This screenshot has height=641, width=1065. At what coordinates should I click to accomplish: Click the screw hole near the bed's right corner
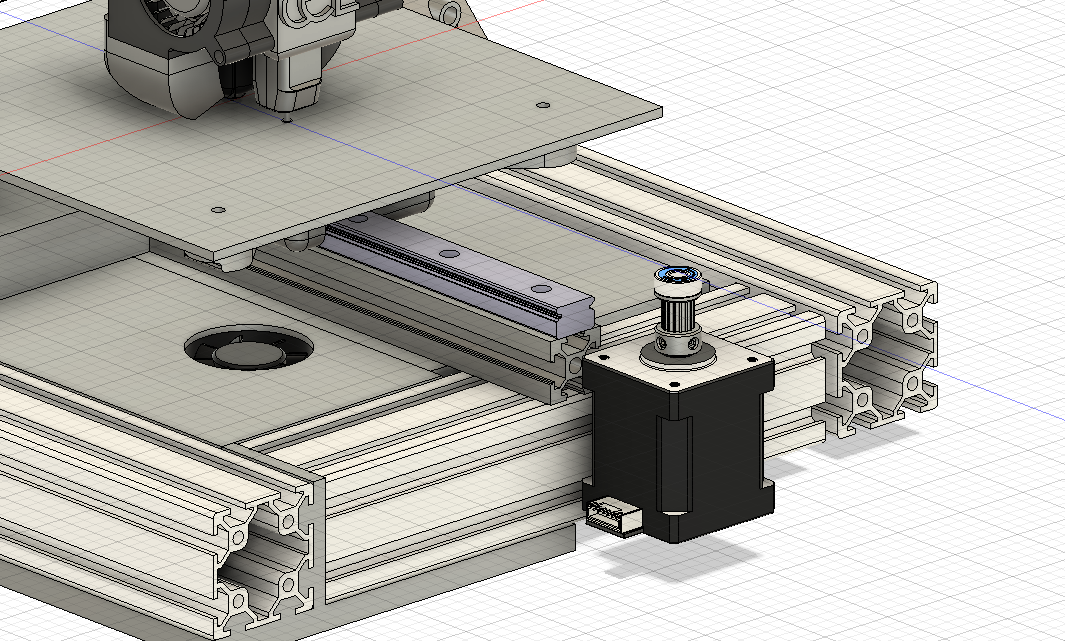[x=542, y=104]
